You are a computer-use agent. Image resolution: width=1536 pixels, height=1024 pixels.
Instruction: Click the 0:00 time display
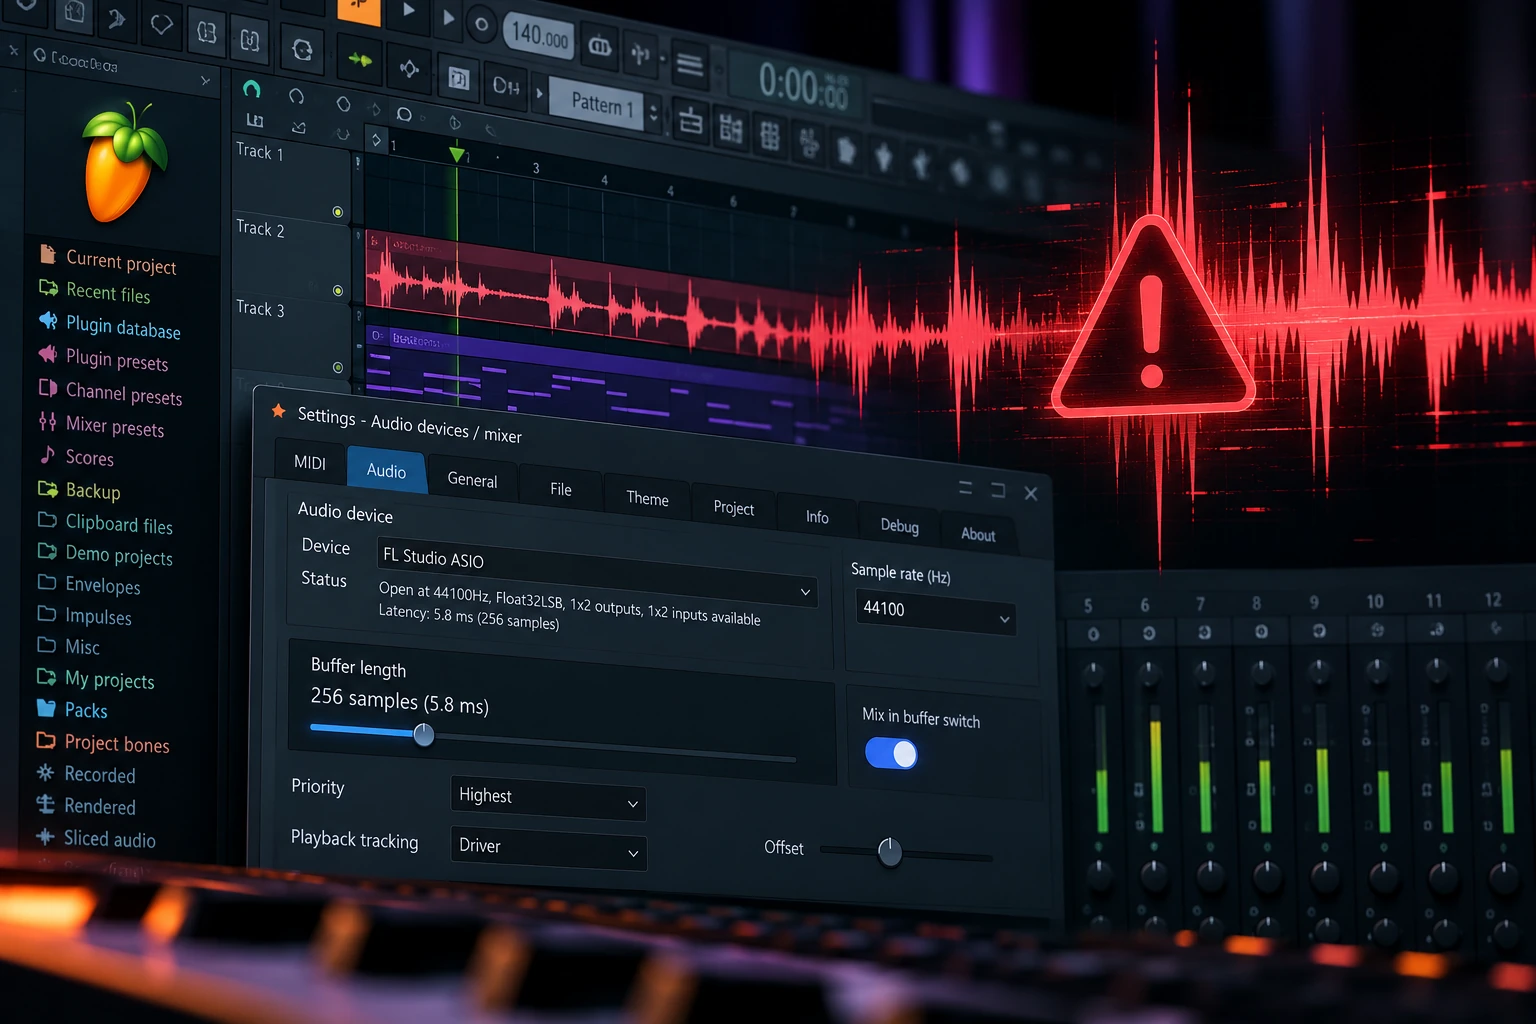(x=803, y=86)
